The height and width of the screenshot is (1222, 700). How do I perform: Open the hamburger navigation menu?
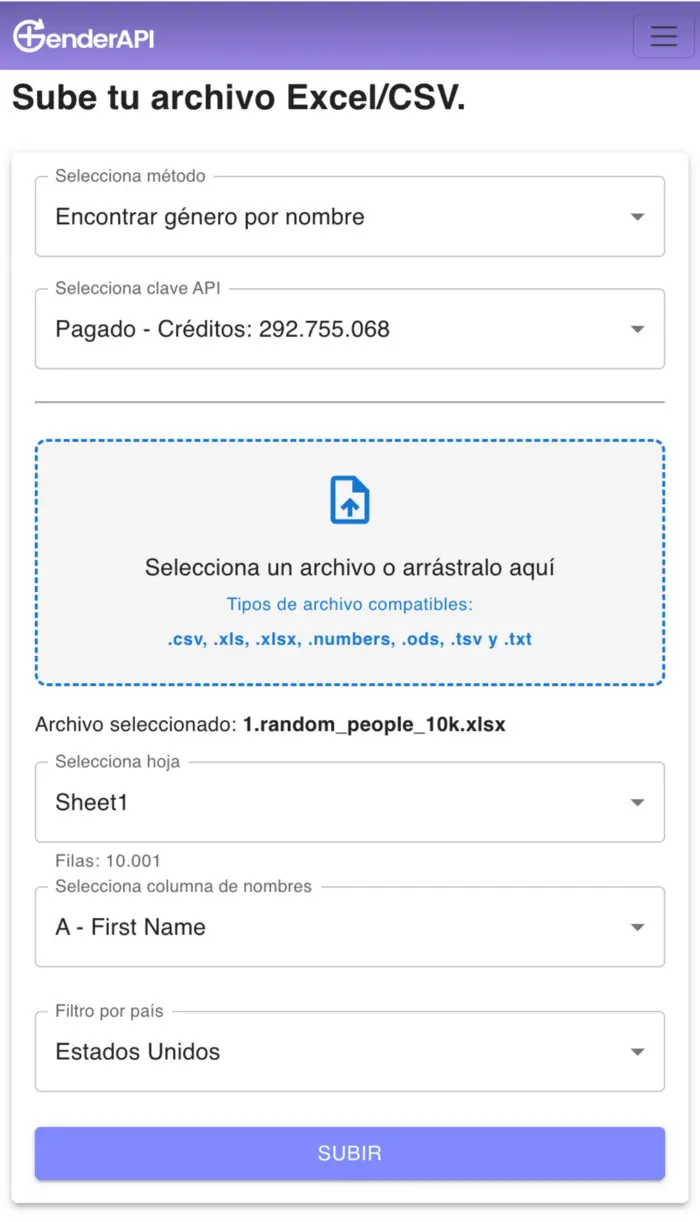[663, 36]
